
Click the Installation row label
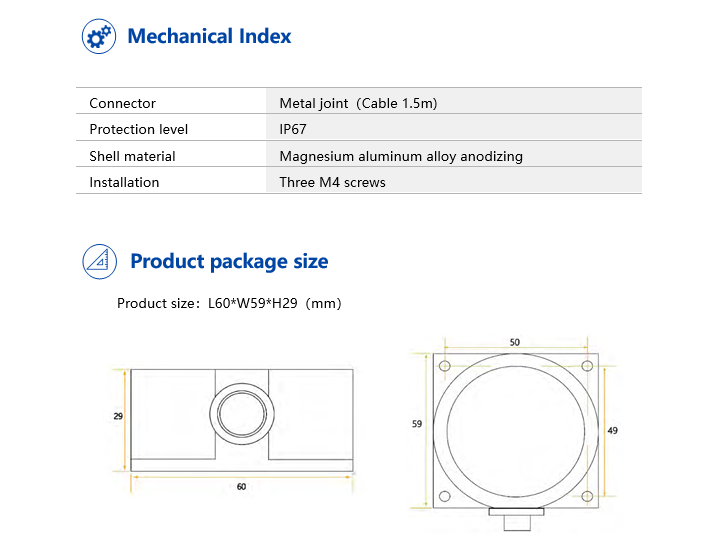point(124,182)
